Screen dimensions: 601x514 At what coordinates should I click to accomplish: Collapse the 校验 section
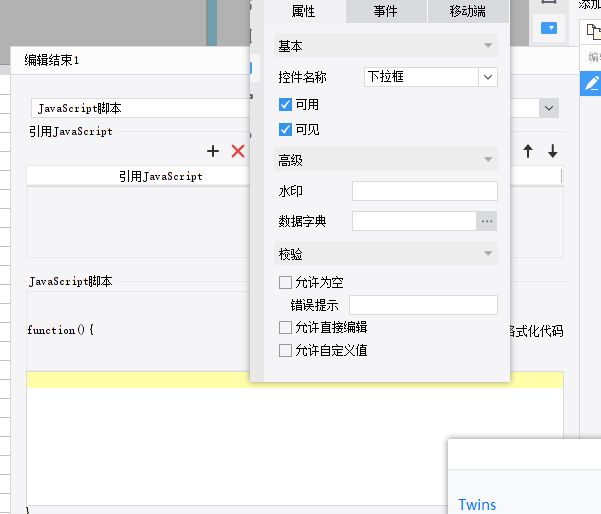pyautogui.click(x=386, y=253)
